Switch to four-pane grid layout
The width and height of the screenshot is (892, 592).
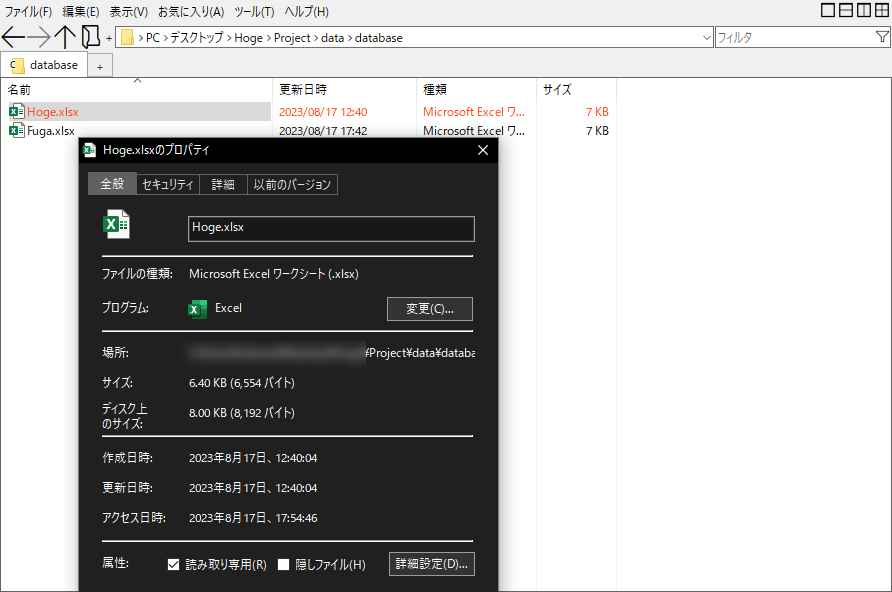tap(881, 10)
